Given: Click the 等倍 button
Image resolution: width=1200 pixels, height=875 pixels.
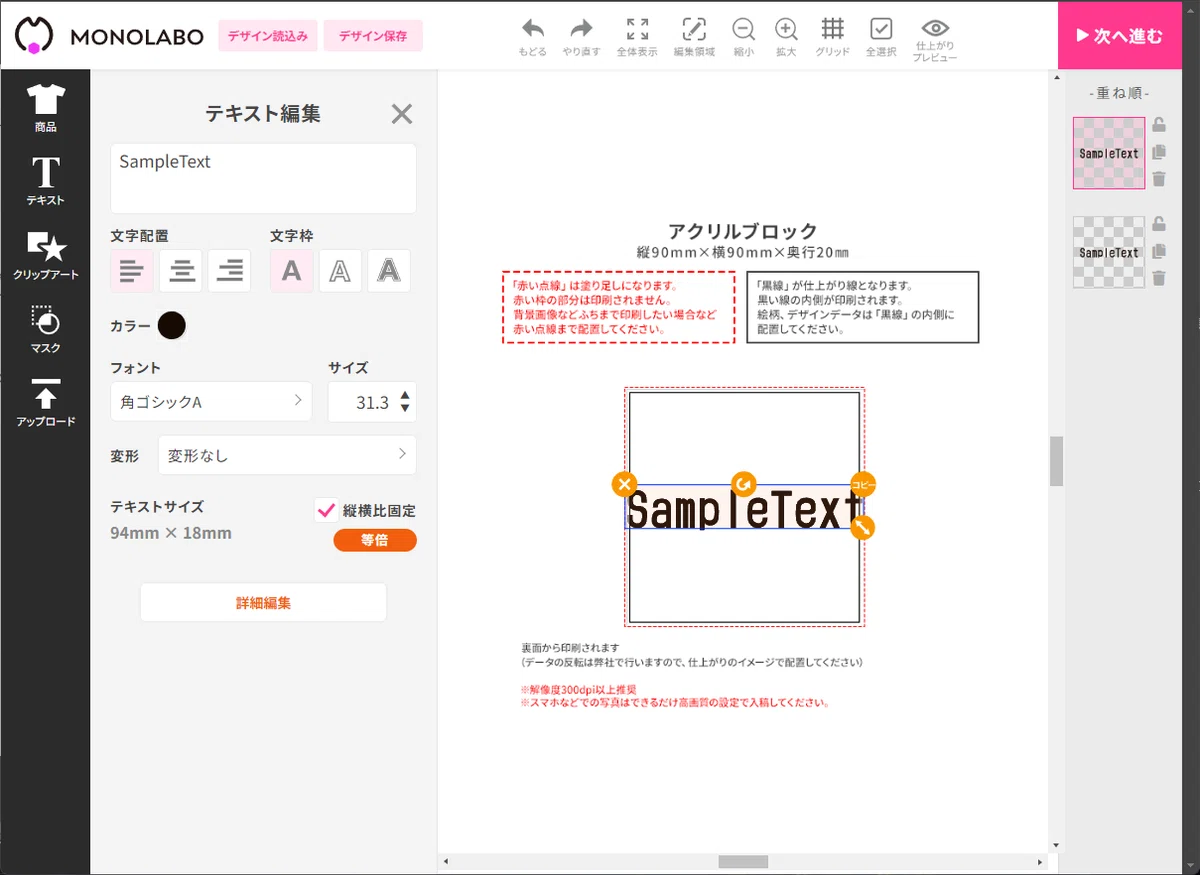Looking at the screenshot, I should tap(375, 540).
